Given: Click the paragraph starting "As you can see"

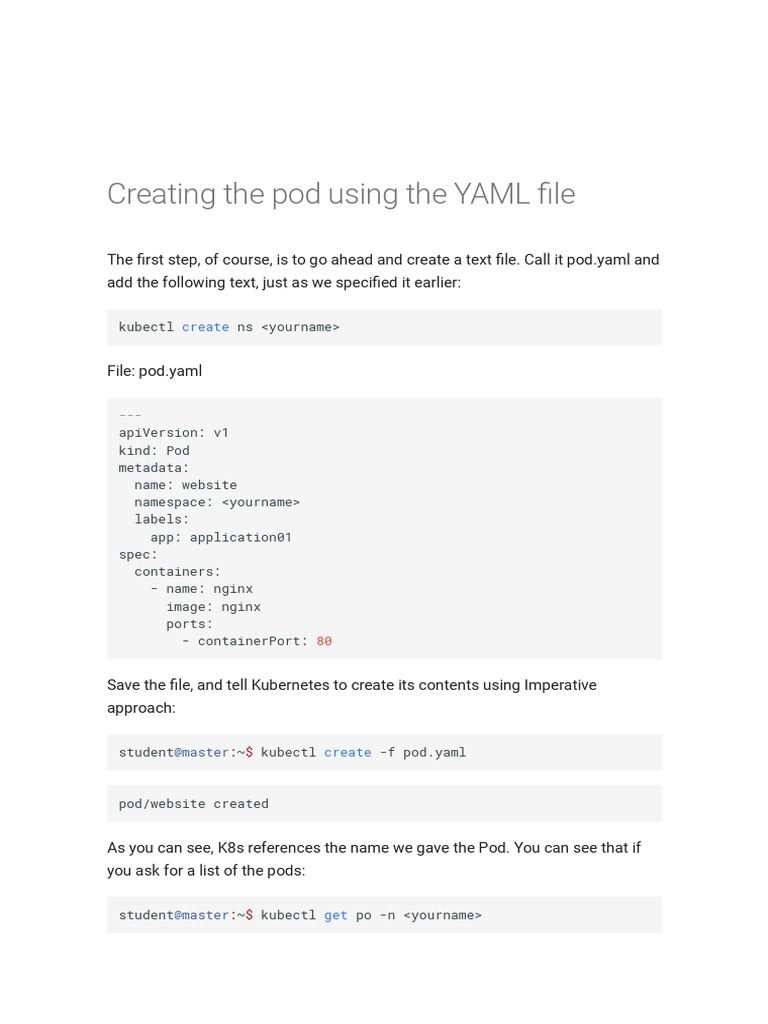Looking at the screenshot, I should coord(374,859).
